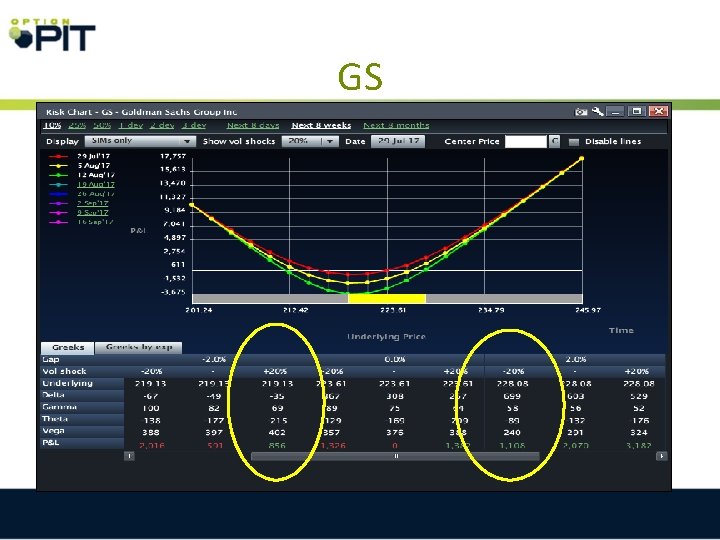The width and height of the screenshot is (720, 540).
Task: Click the Vega value 240
Action: tap(512, 433)
